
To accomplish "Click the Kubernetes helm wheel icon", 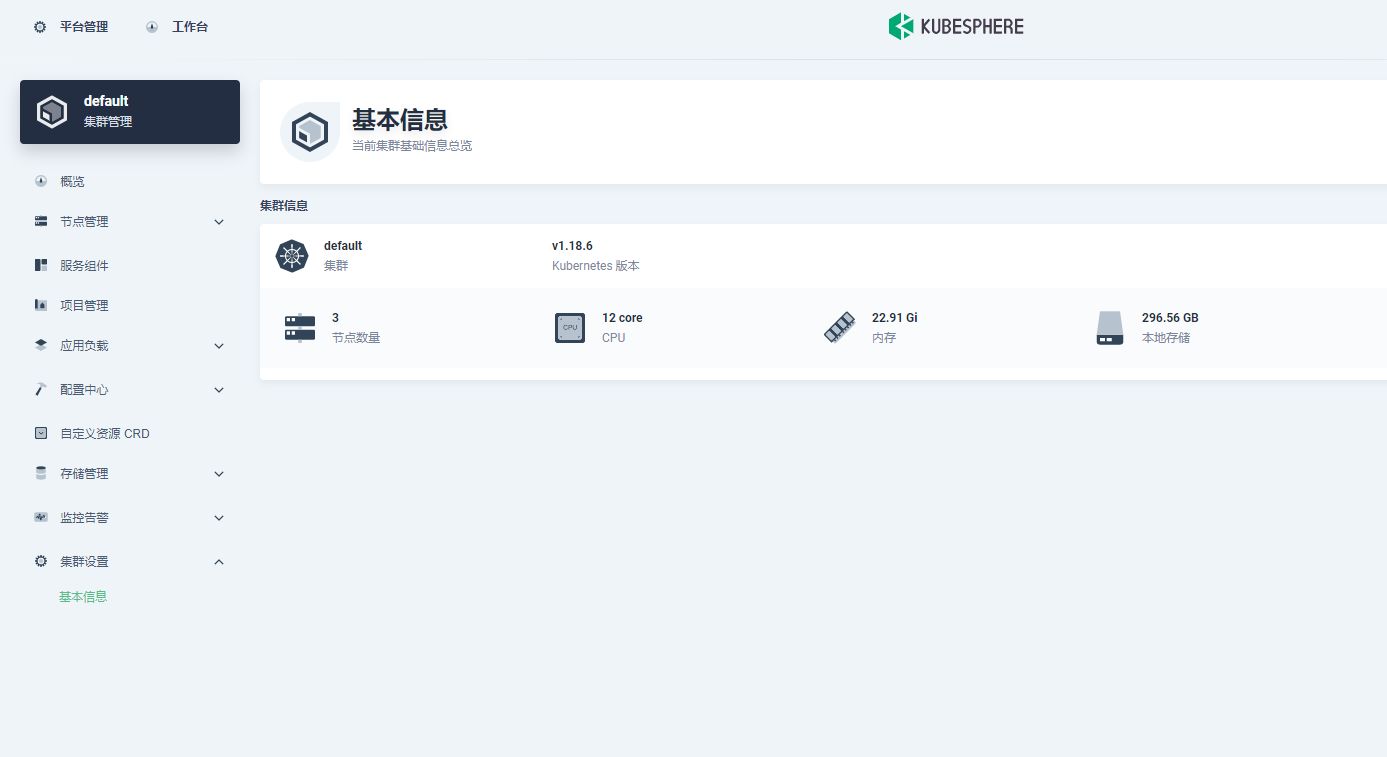I will click(292, 256).
